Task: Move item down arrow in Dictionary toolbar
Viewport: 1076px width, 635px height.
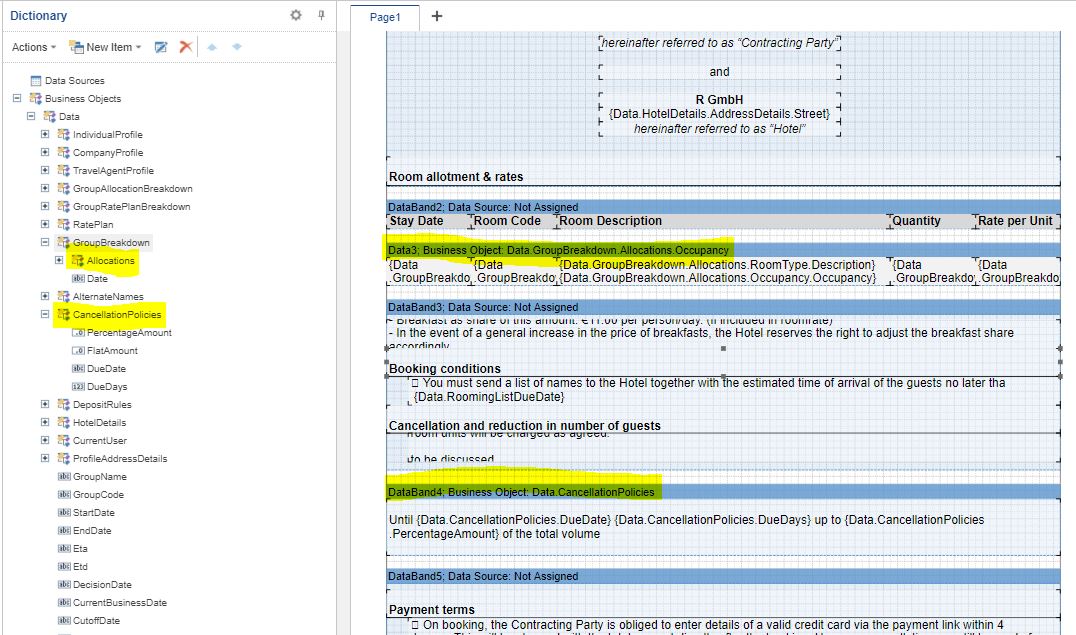Action: coord(237,47)
